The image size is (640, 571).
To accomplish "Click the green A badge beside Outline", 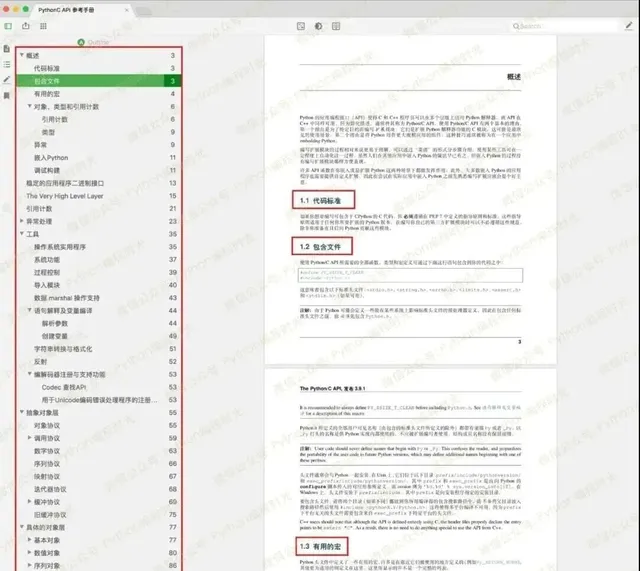I will click(81, 42).
